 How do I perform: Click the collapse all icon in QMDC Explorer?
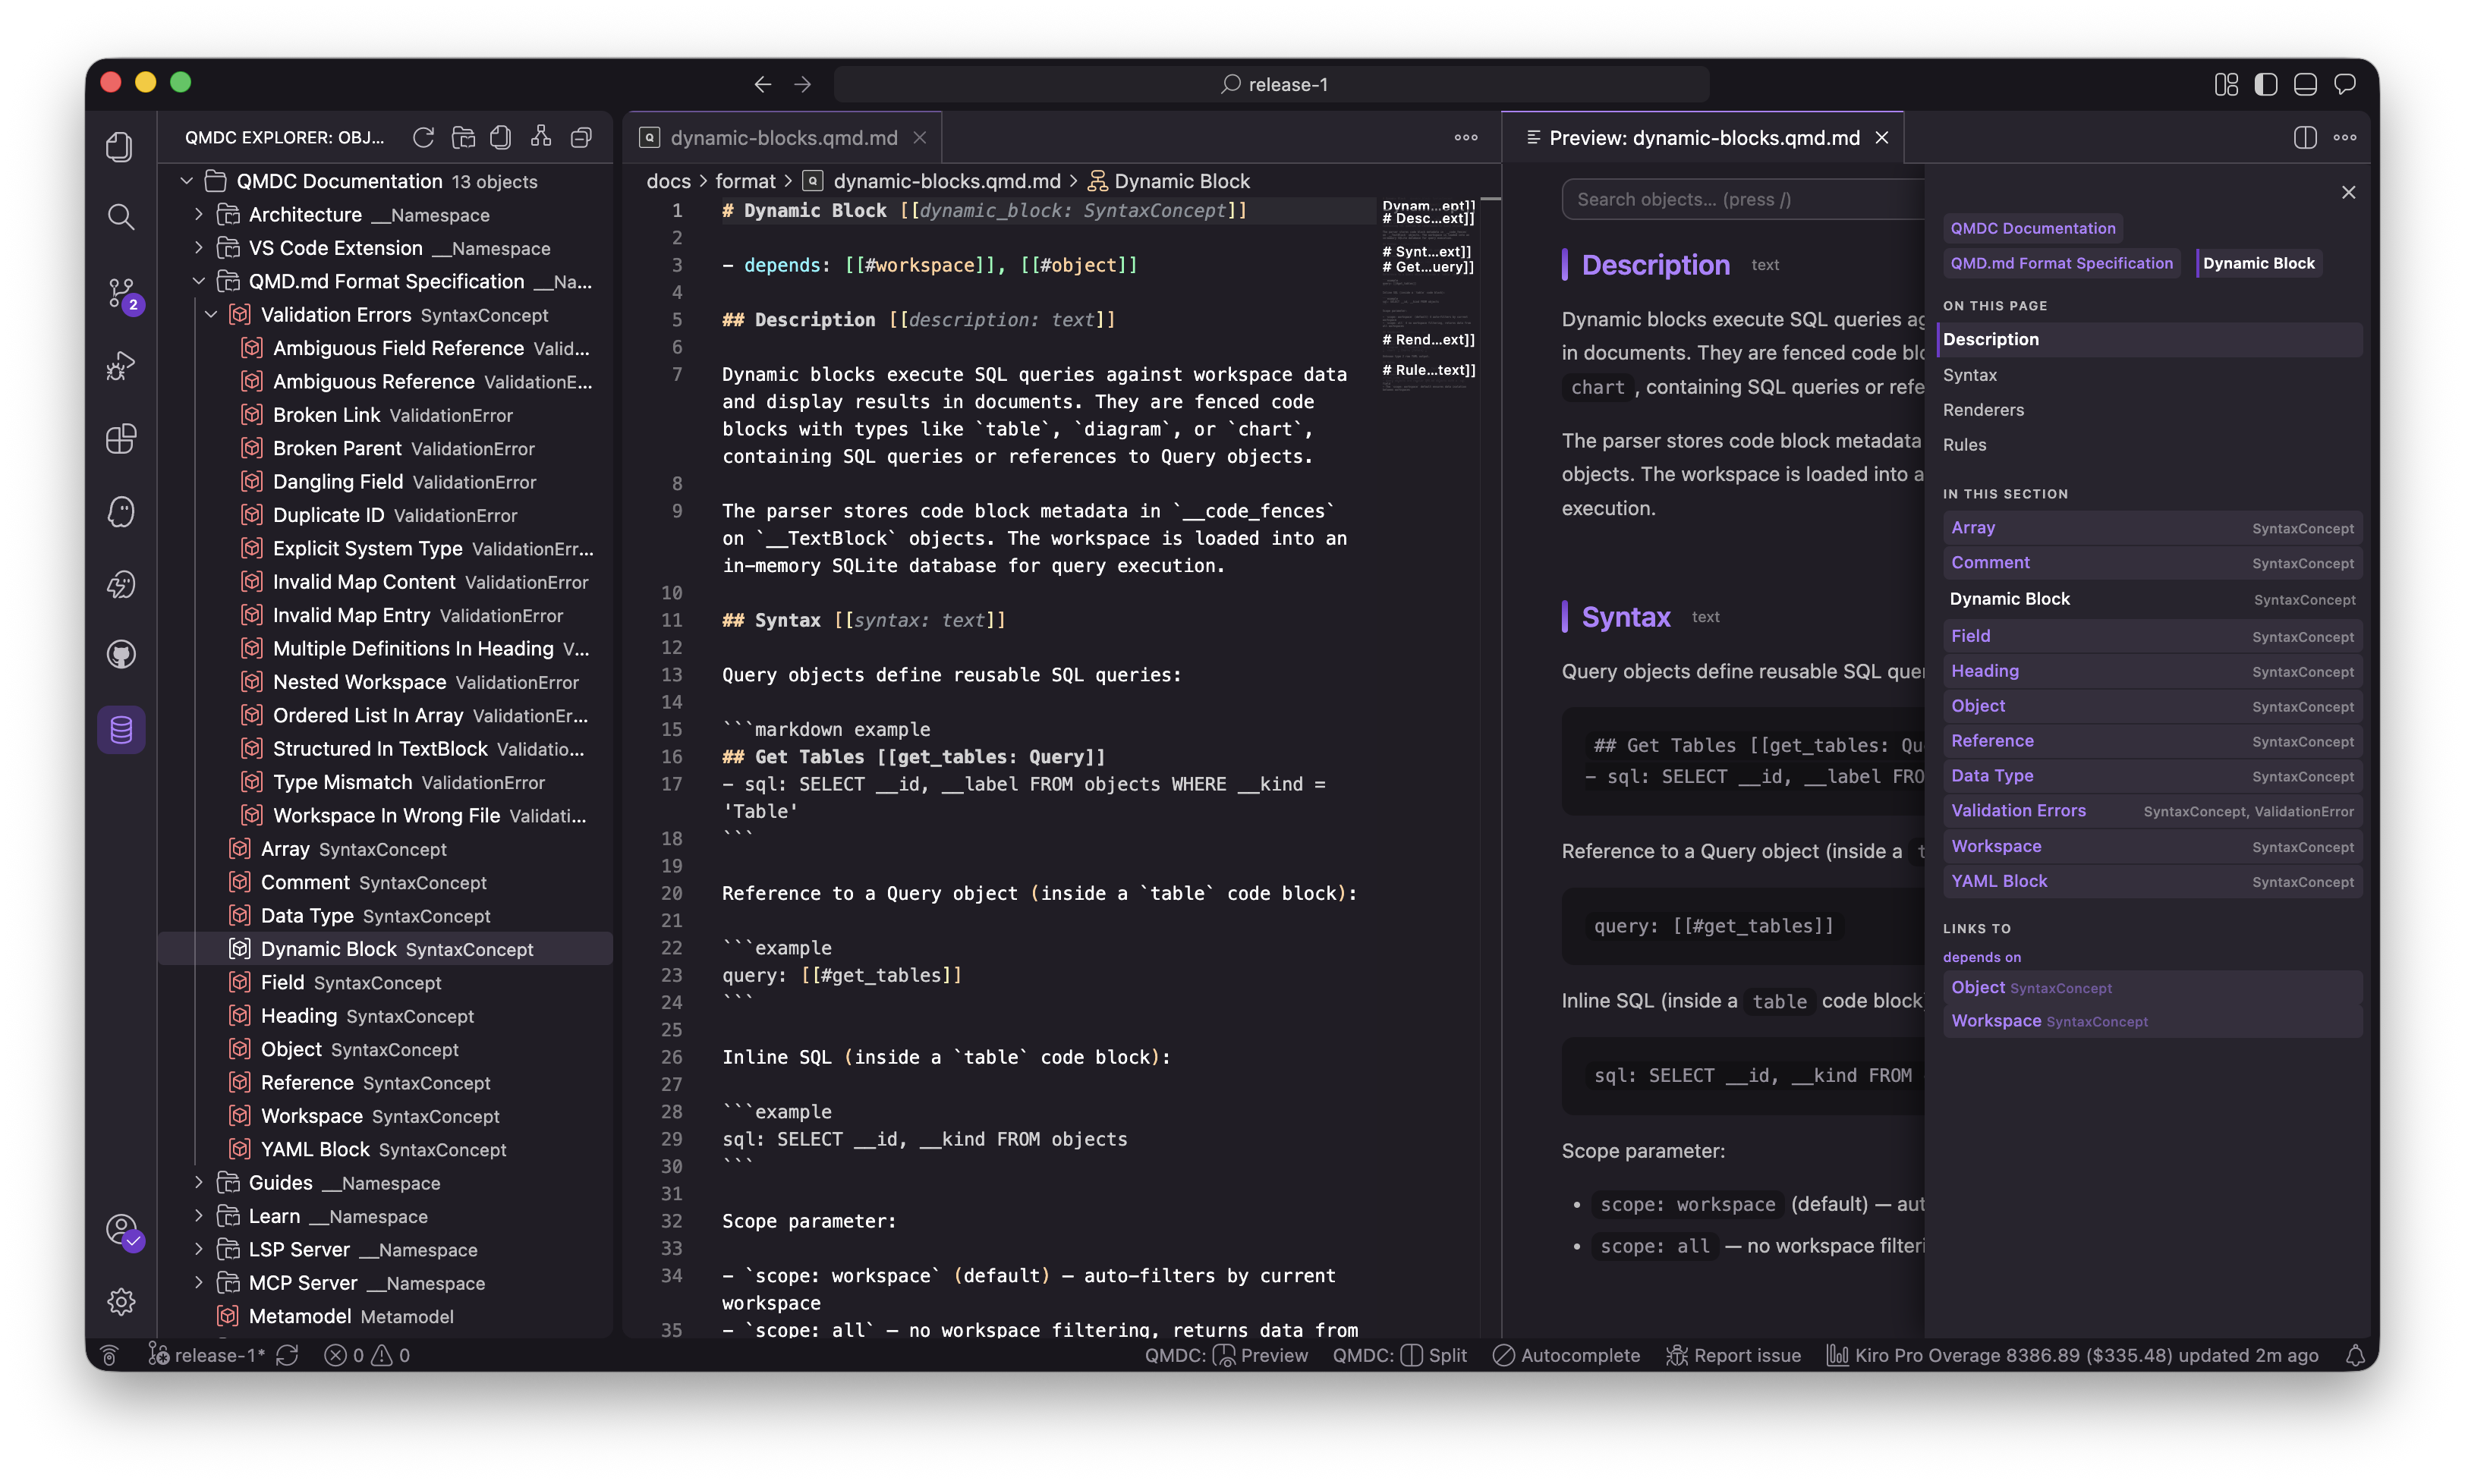tap(581, 137)
